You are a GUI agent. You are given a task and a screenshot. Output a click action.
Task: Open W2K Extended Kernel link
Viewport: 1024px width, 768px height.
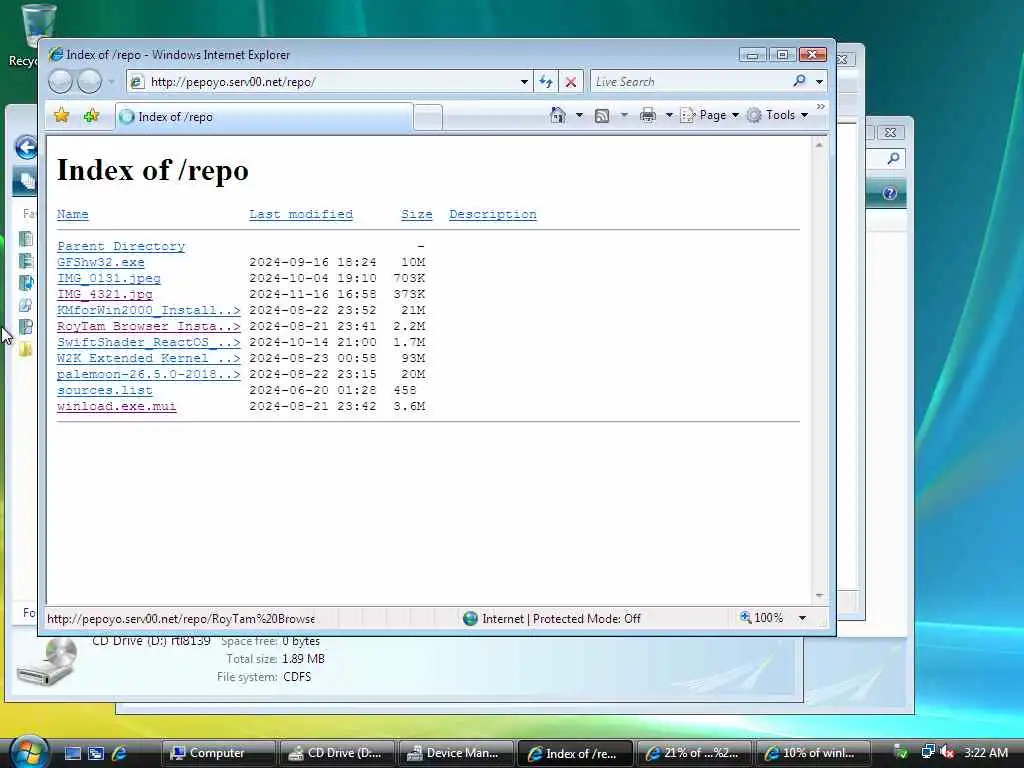[148, 358]
